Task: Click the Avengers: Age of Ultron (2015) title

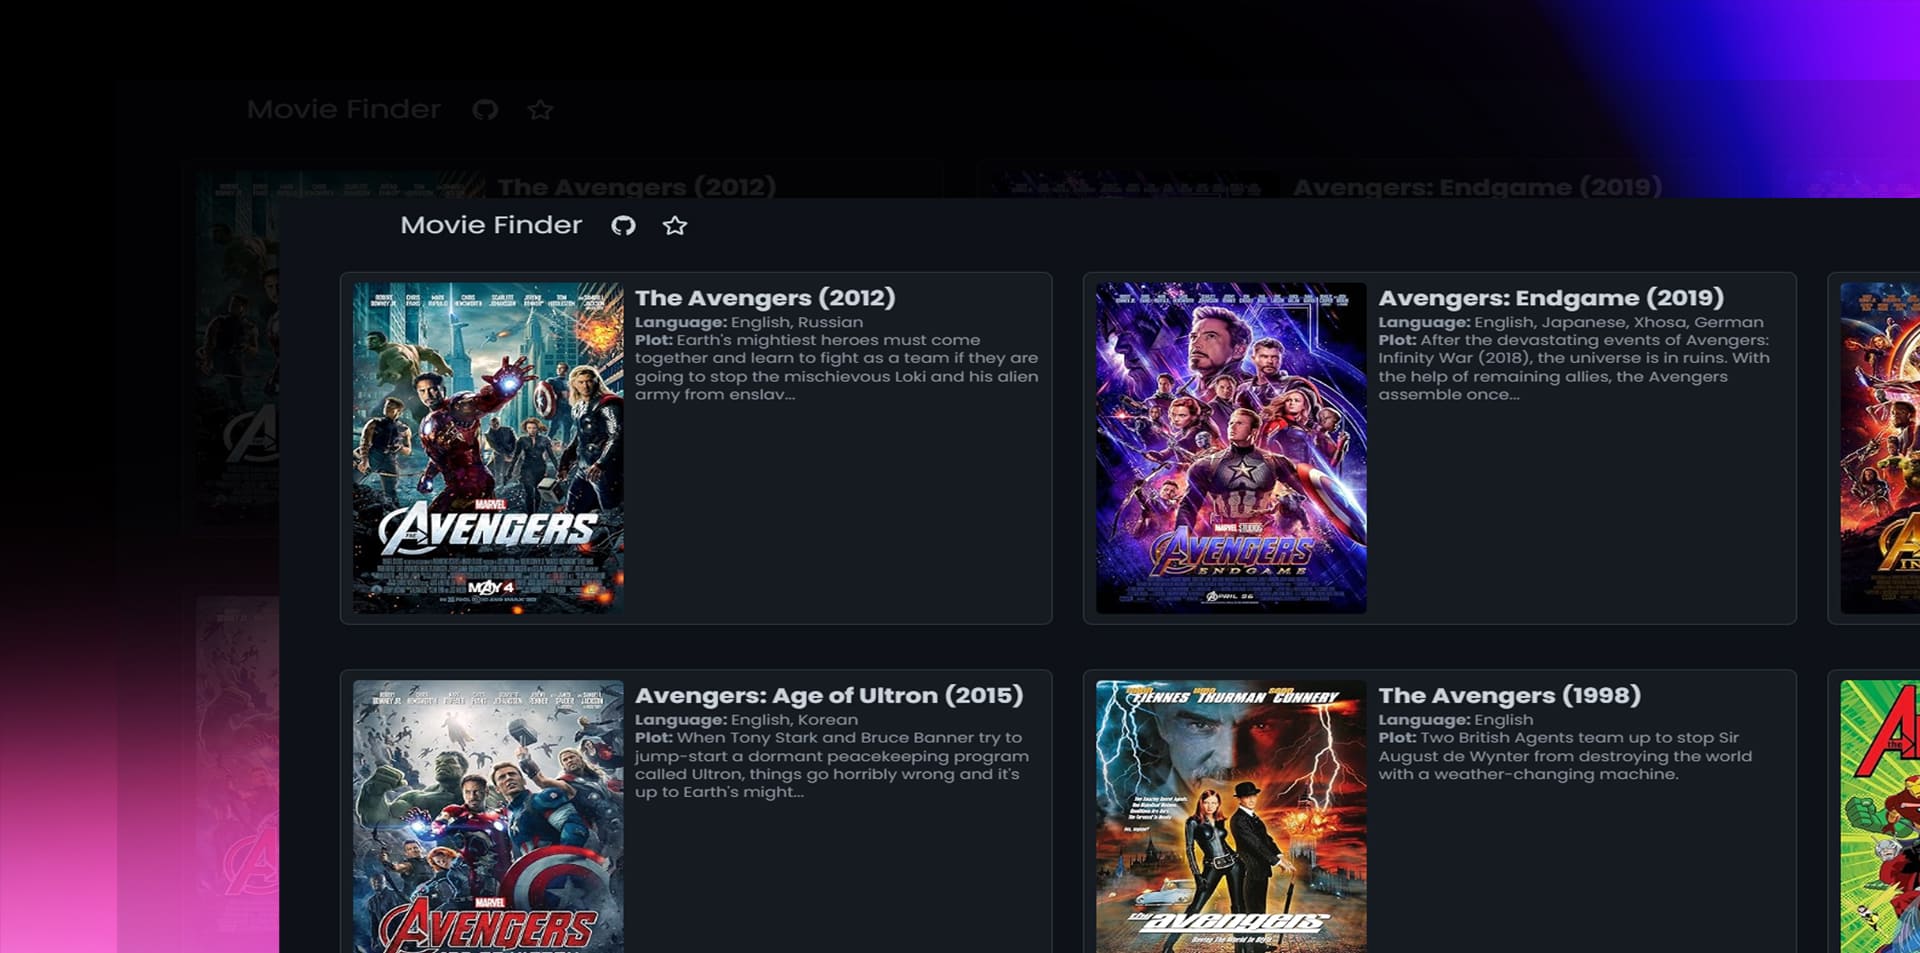Action: click(829, 696)
